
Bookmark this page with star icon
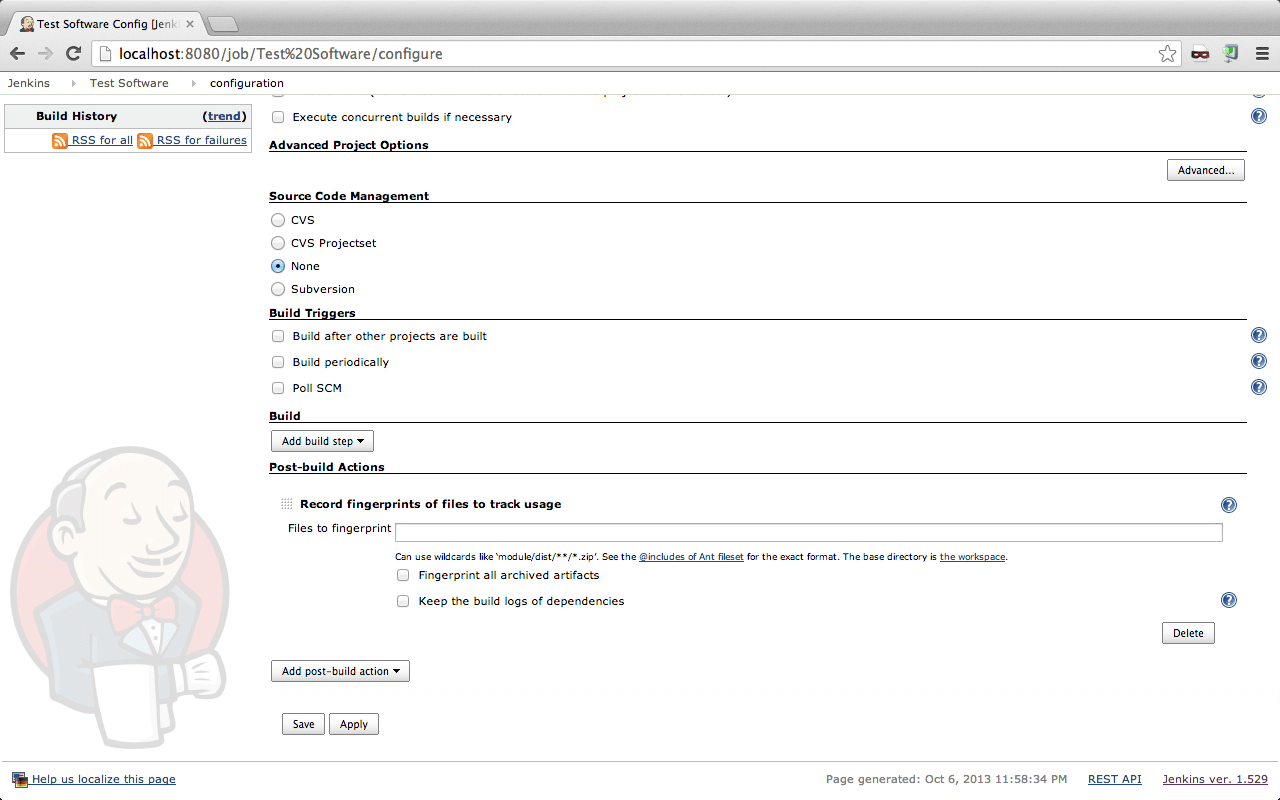pos(1167,54)
